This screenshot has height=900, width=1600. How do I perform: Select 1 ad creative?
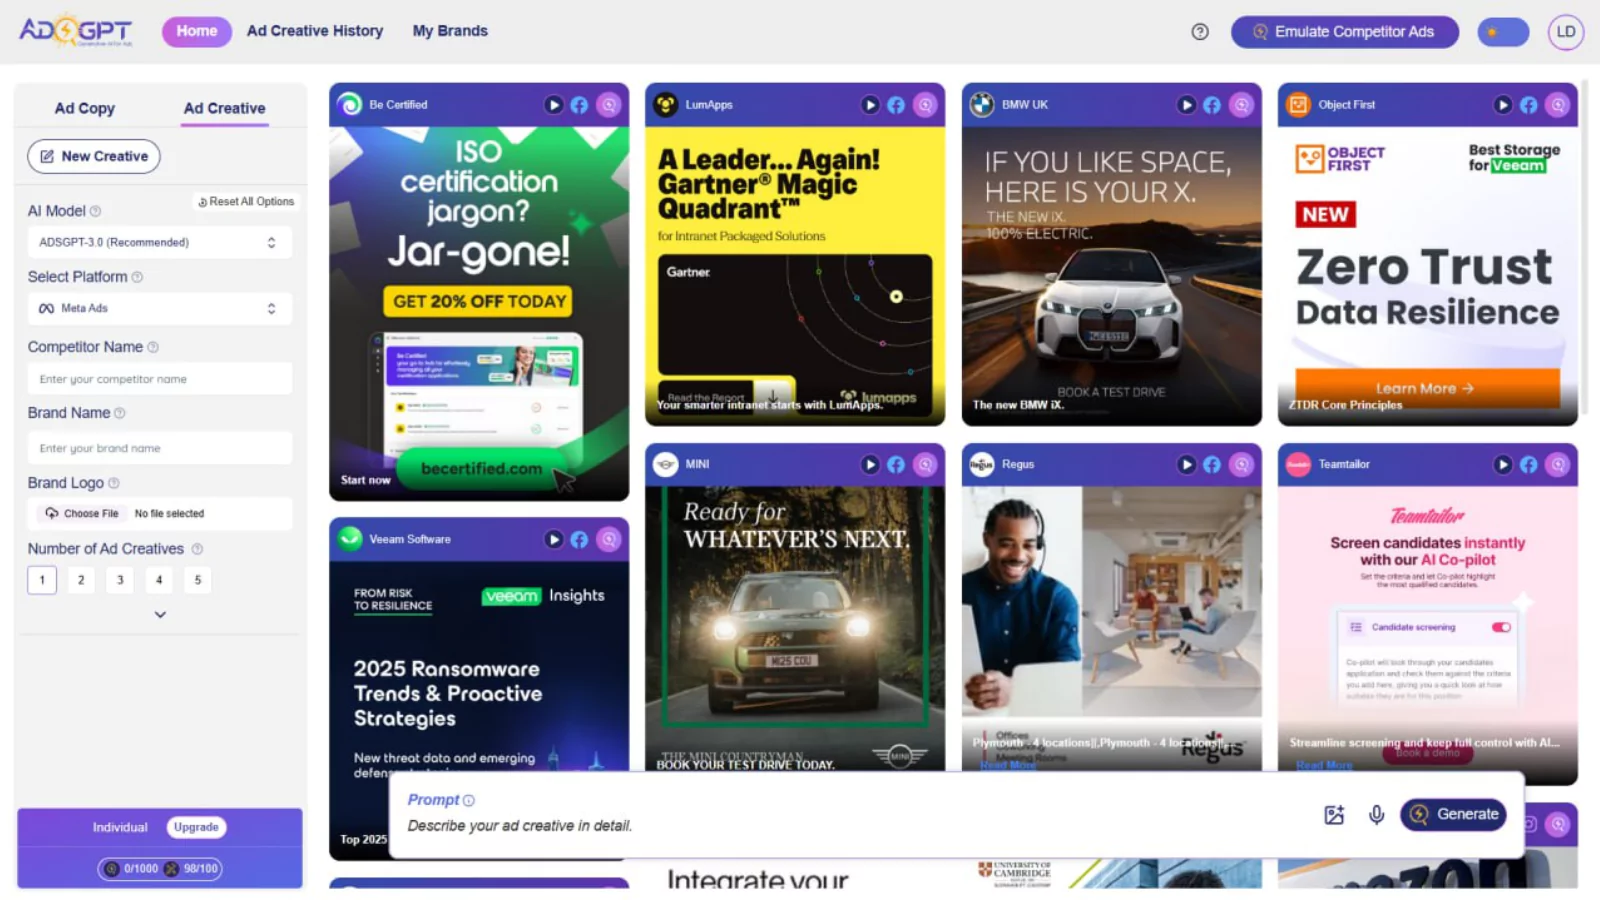[x=42, y=580]
